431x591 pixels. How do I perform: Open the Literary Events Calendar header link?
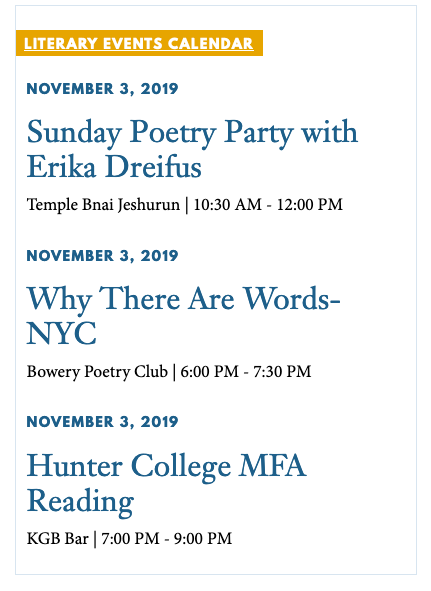(x=139, y=43)
